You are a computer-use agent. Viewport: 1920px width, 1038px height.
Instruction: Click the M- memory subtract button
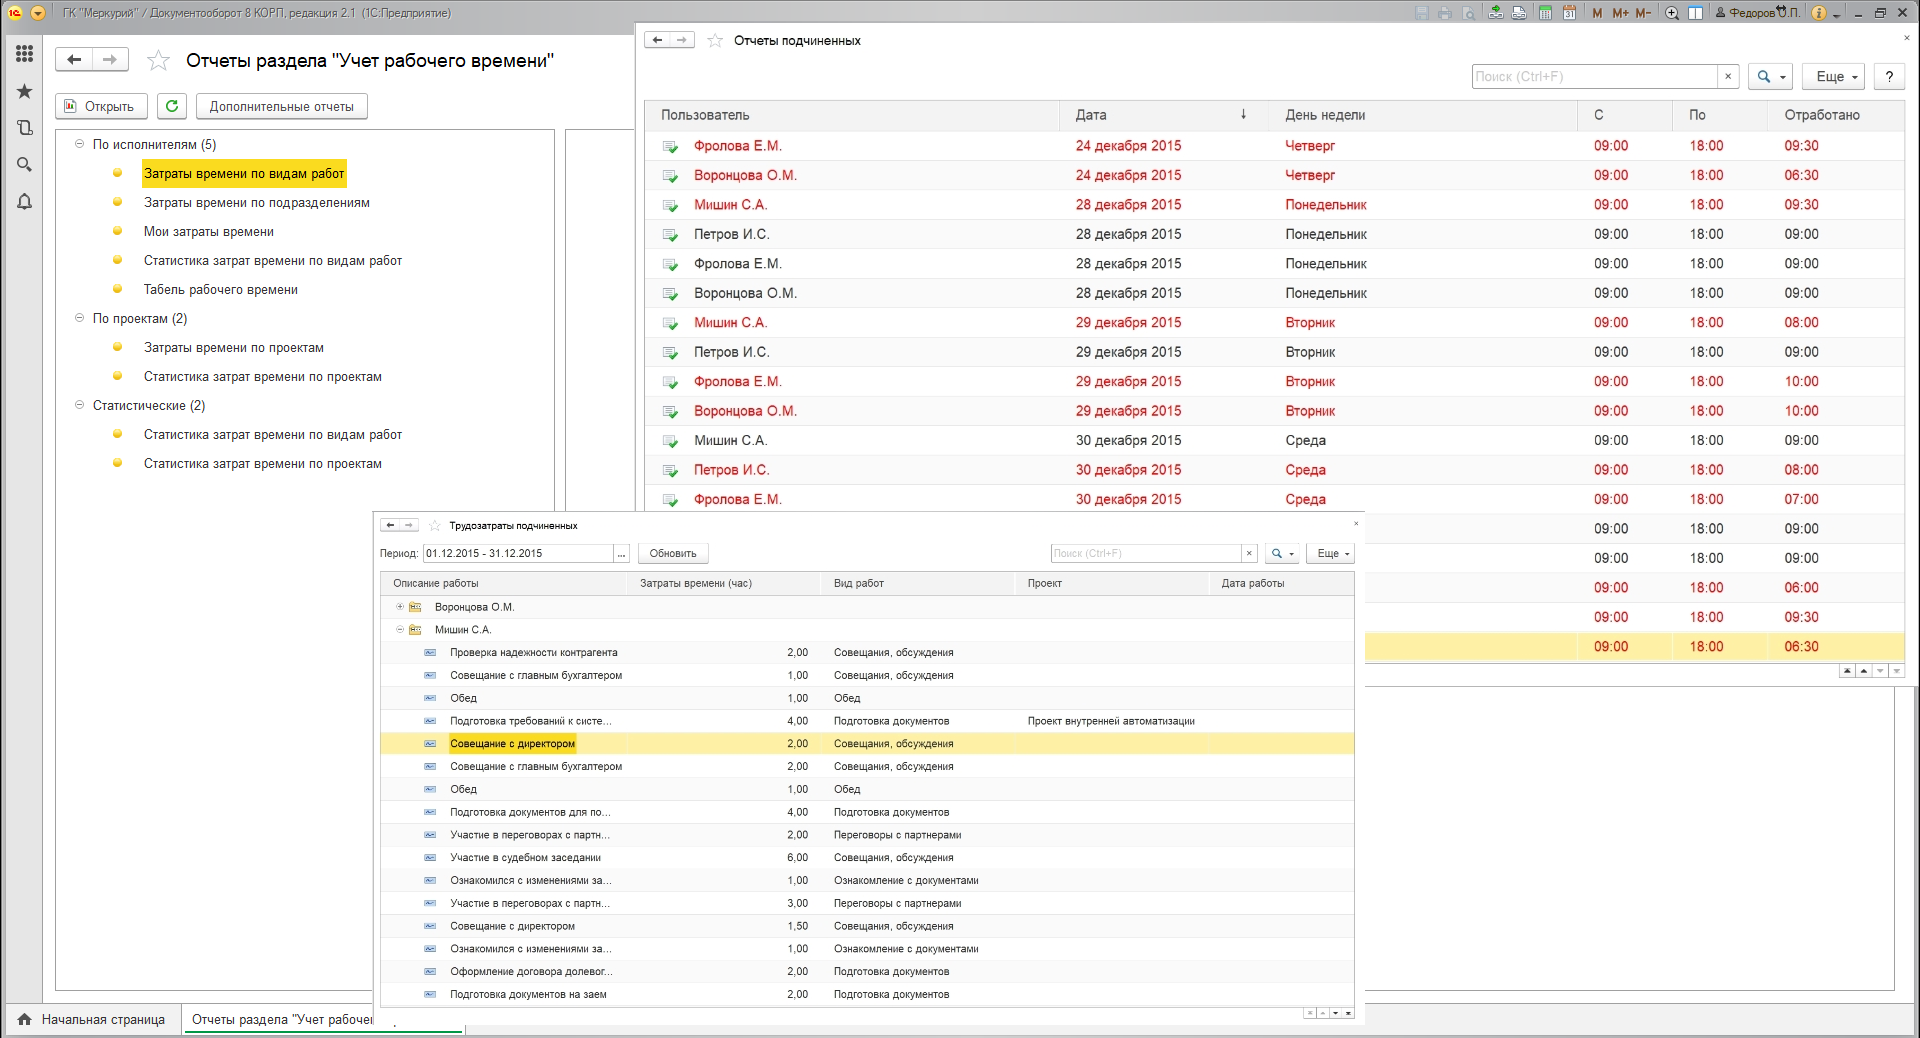coord(1643,13)
